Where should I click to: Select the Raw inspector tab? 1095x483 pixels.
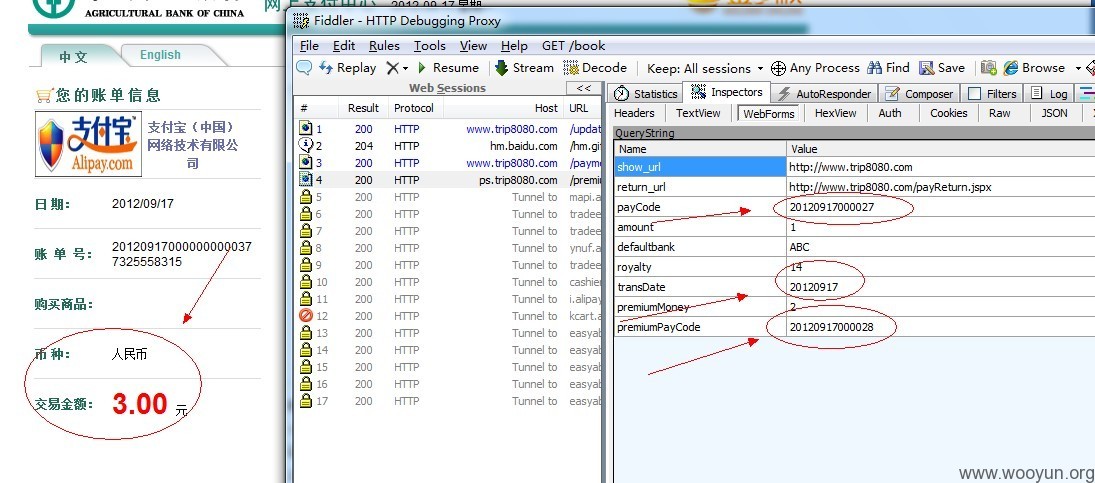tap(999, 113)
